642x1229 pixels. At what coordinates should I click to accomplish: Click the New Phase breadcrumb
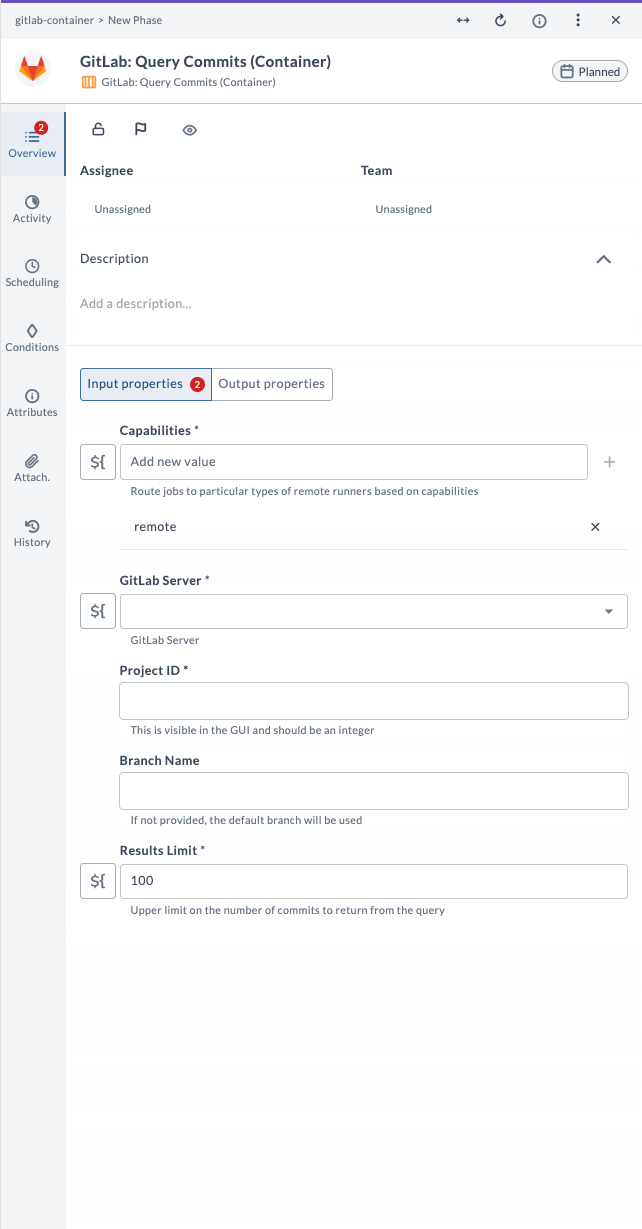tap(135, 20)
